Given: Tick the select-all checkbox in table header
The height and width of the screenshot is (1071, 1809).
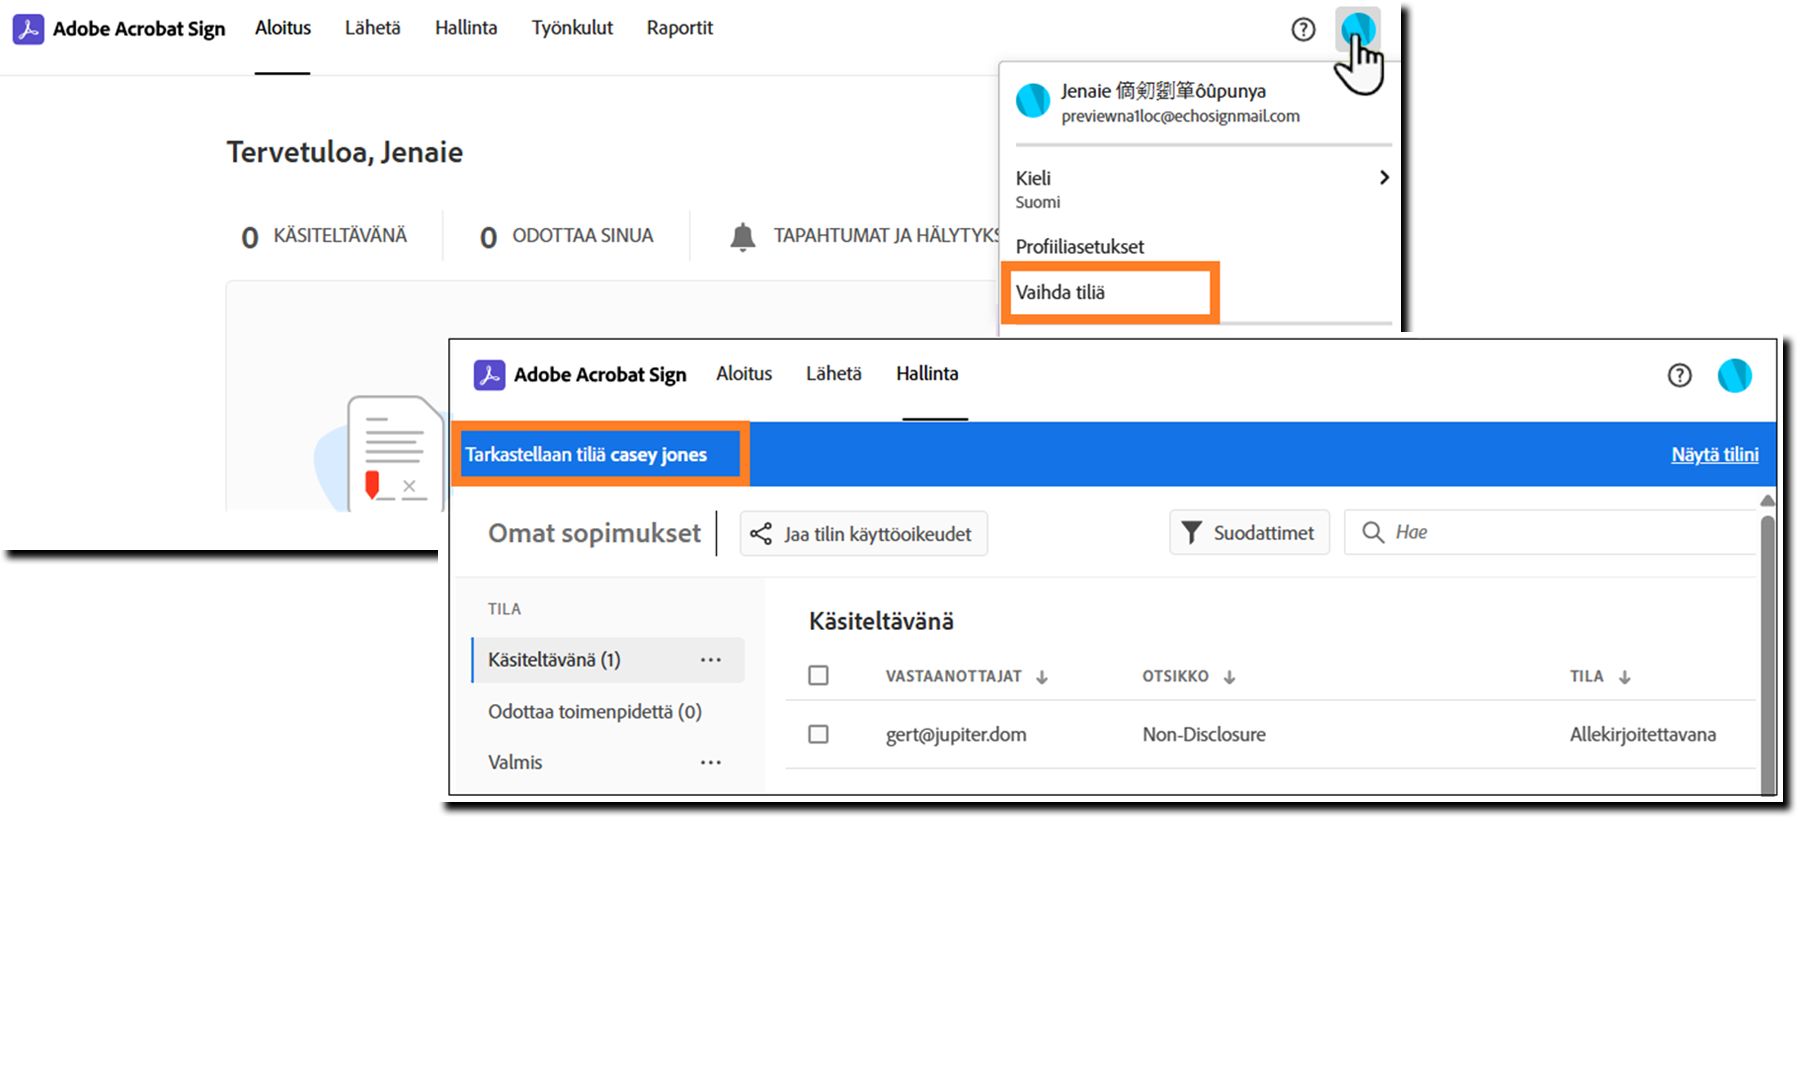Looking at the screenshot, I should (x=818, y=675).
